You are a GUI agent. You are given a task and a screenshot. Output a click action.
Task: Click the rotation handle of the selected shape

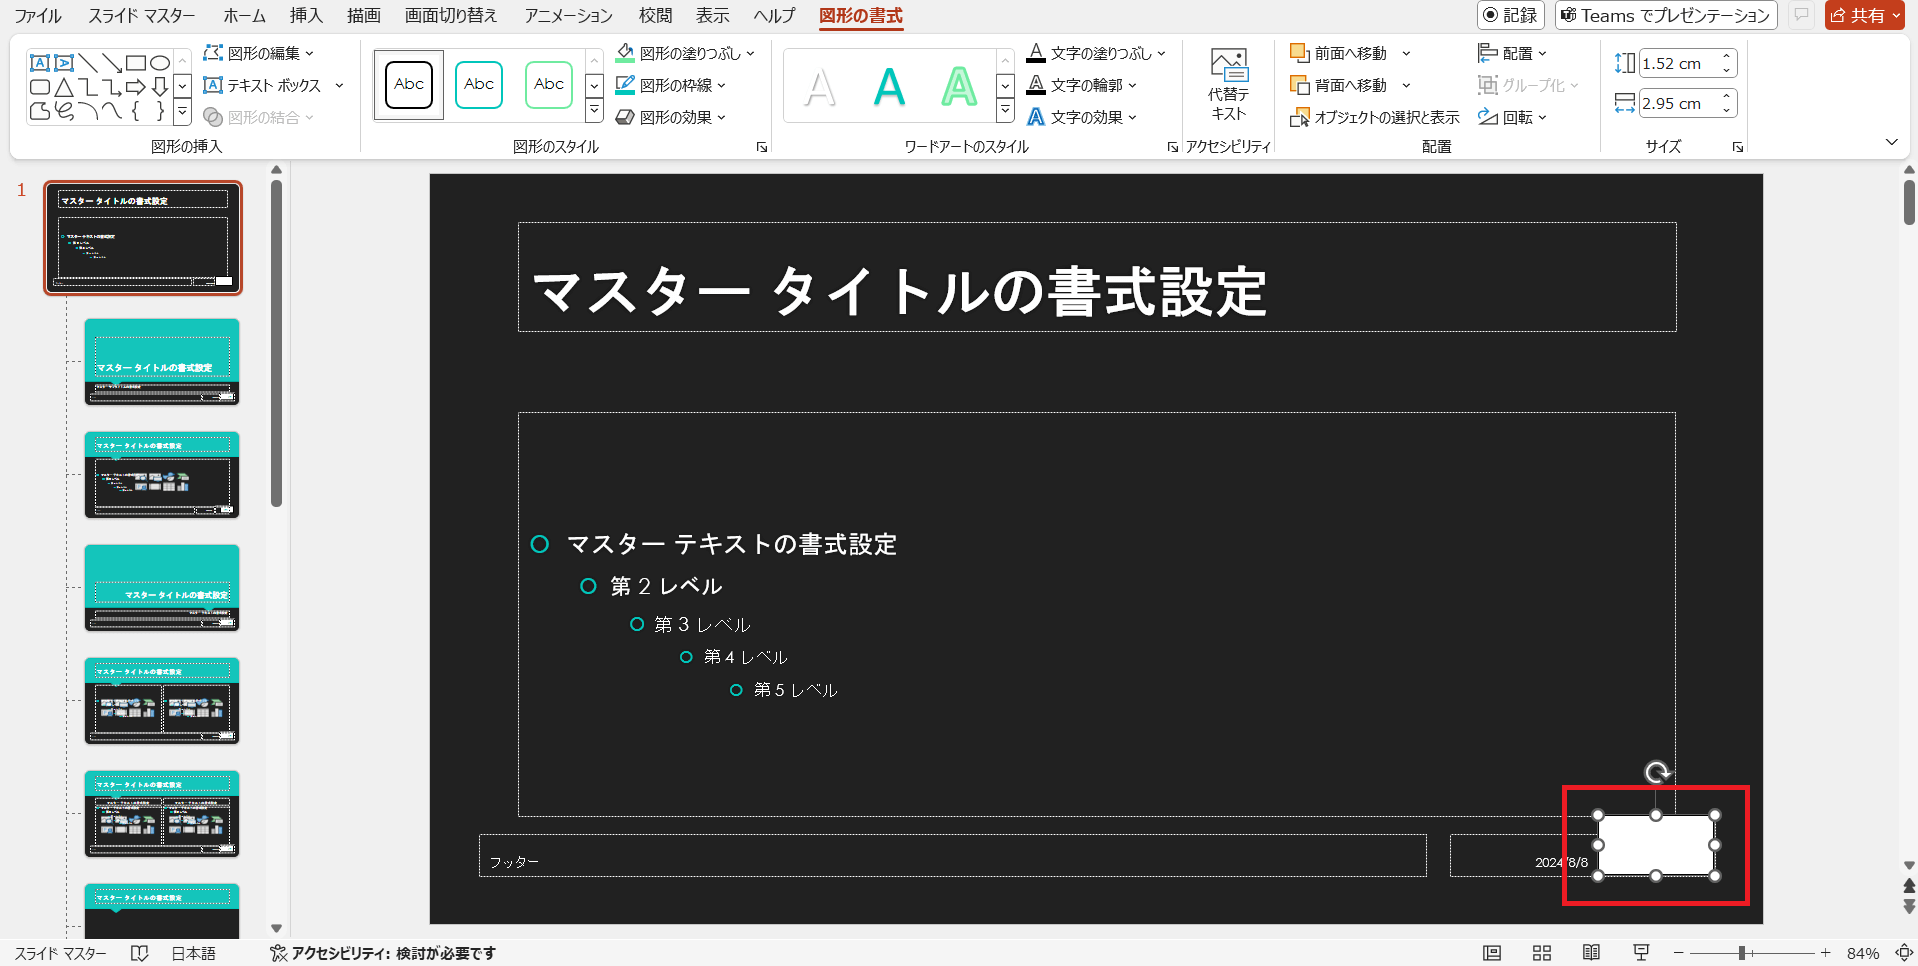click(x=1657, y=772)
